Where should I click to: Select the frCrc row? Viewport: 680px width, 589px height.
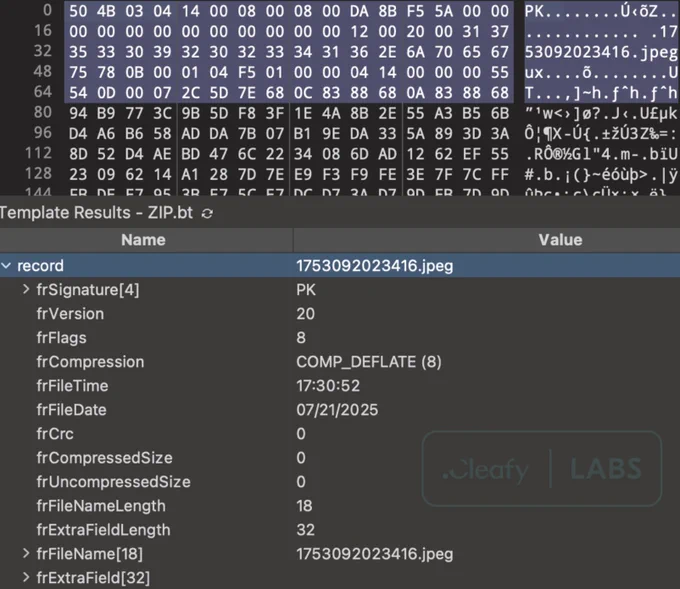click(340, 434)
